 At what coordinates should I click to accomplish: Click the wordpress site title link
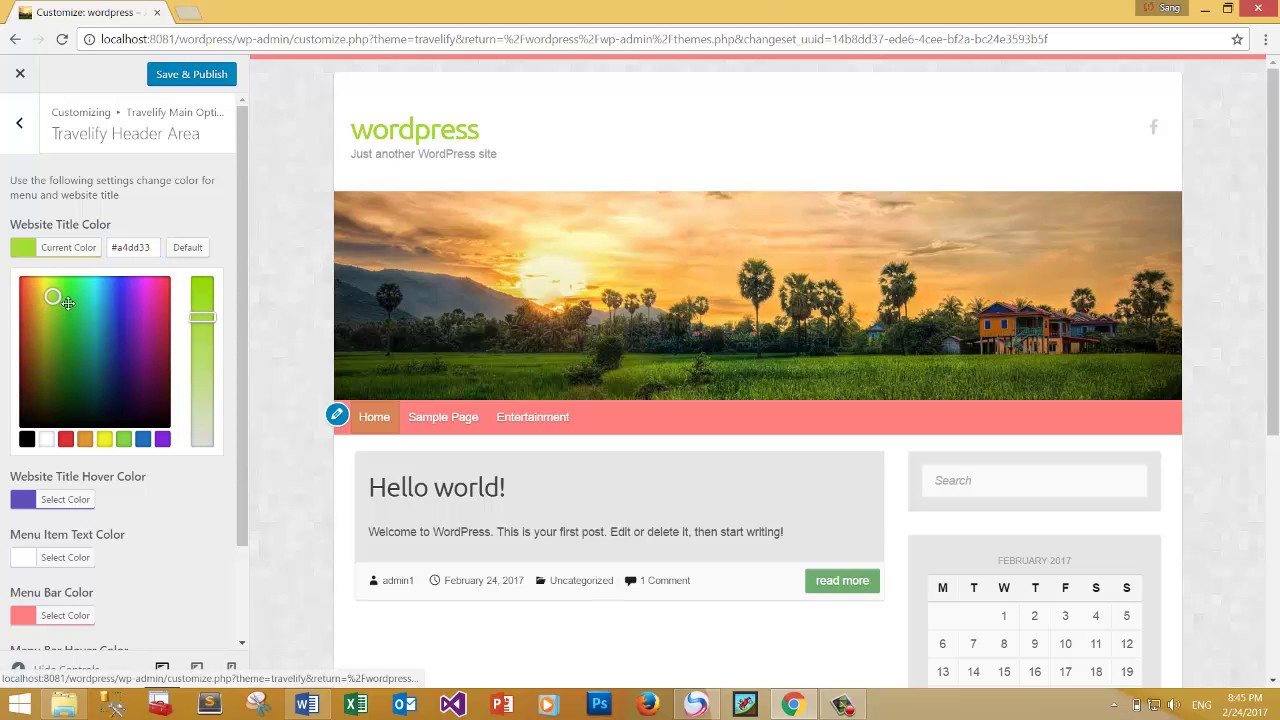[415, 130]
